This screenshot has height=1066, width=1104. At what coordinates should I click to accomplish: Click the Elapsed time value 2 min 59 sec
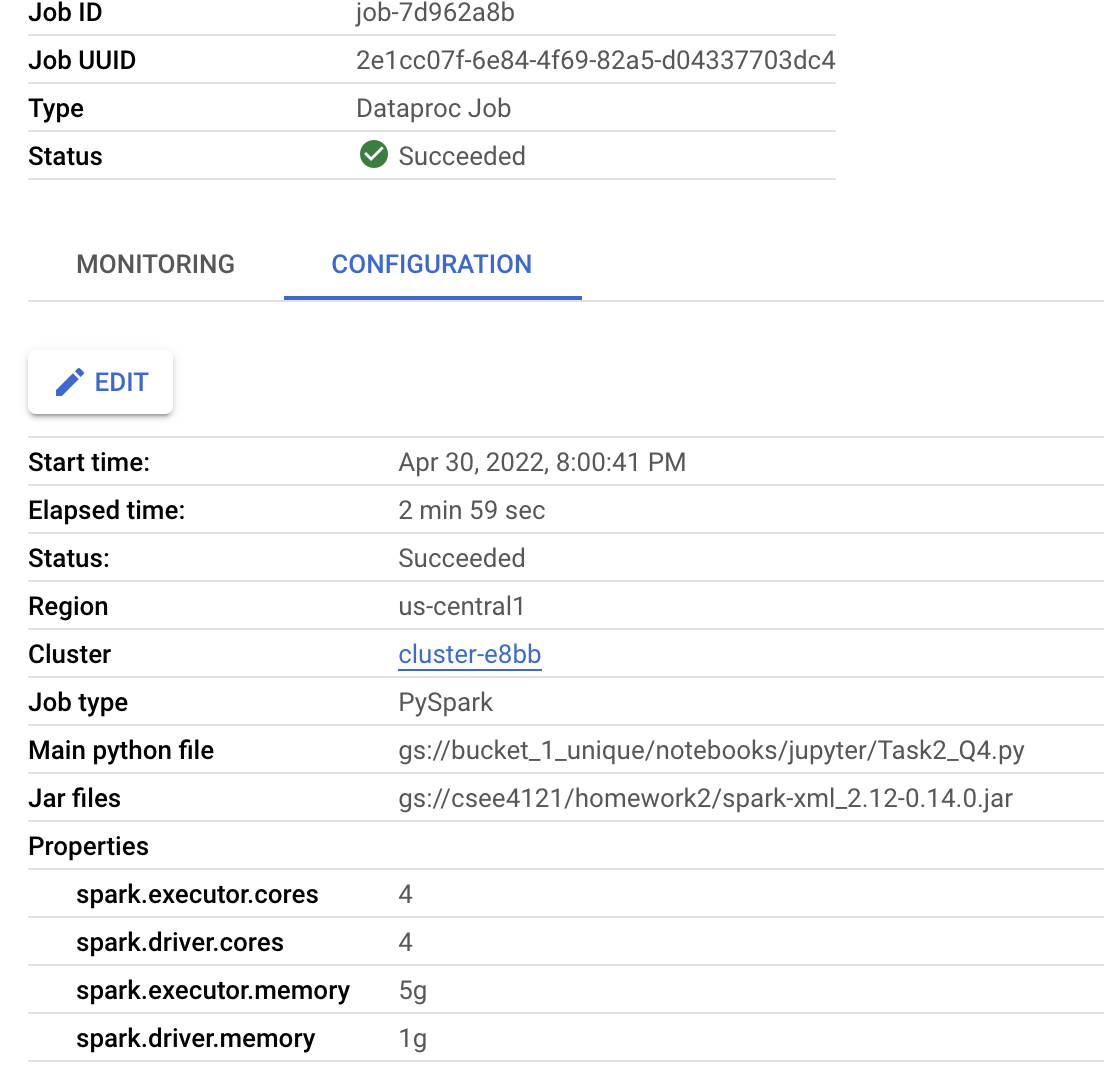[x=472, y=510]
